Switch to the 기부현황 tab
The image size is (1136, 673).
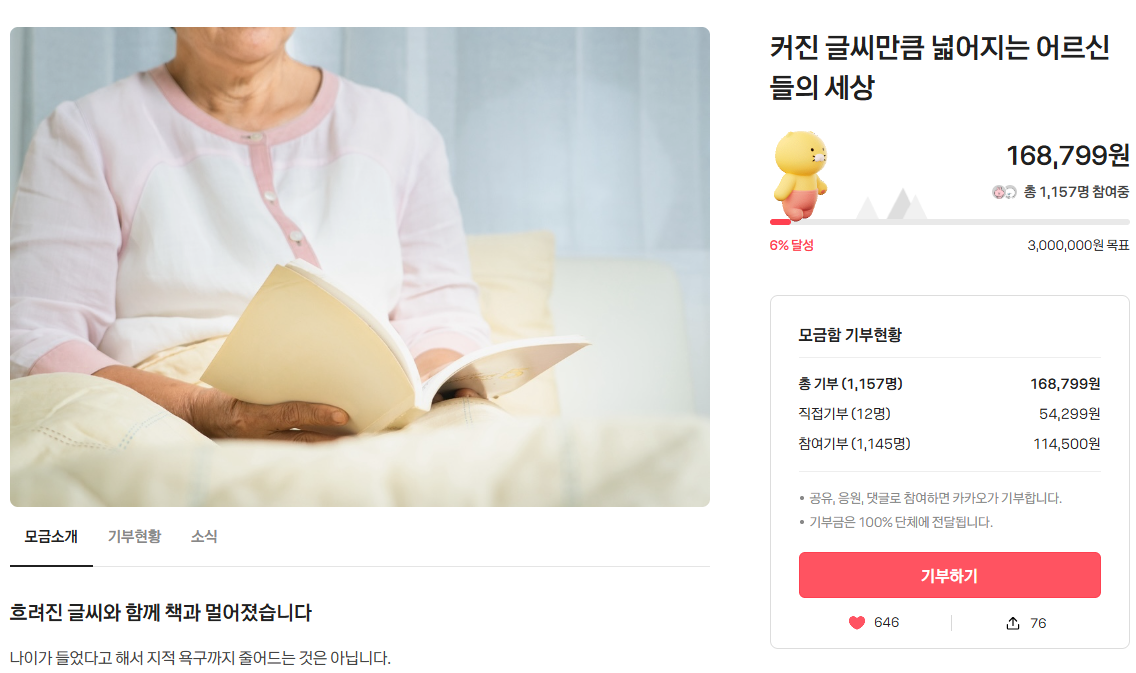[x=135, y=537]
